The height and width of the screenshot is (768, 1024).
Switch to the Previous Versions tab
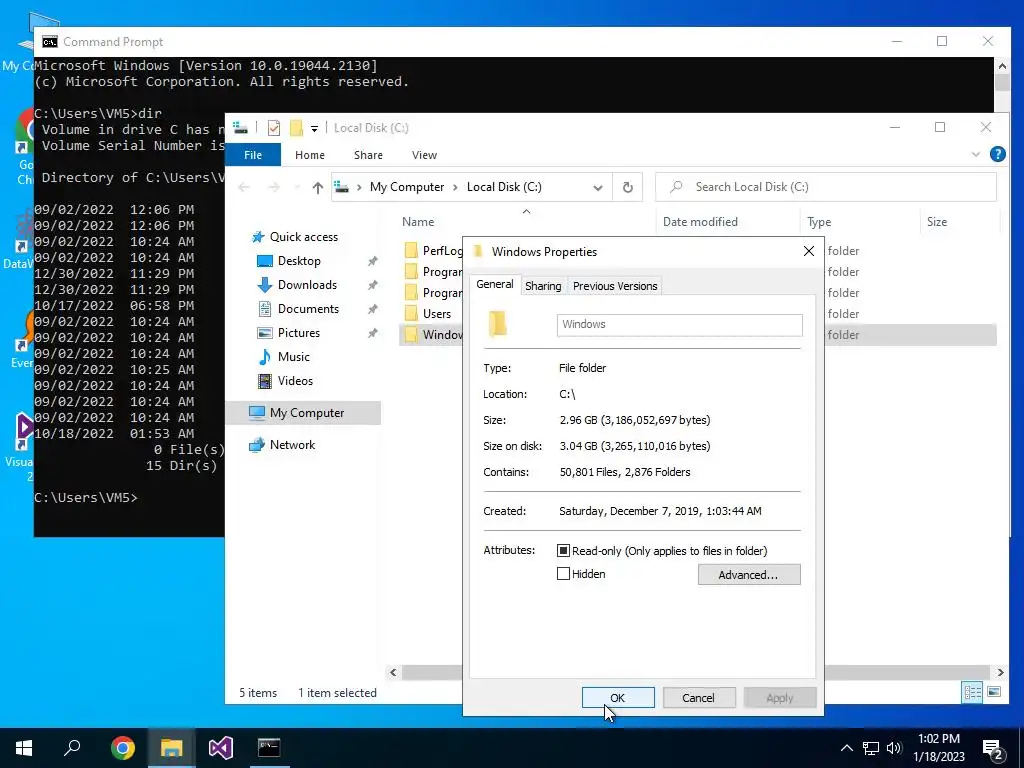[615, 286]
